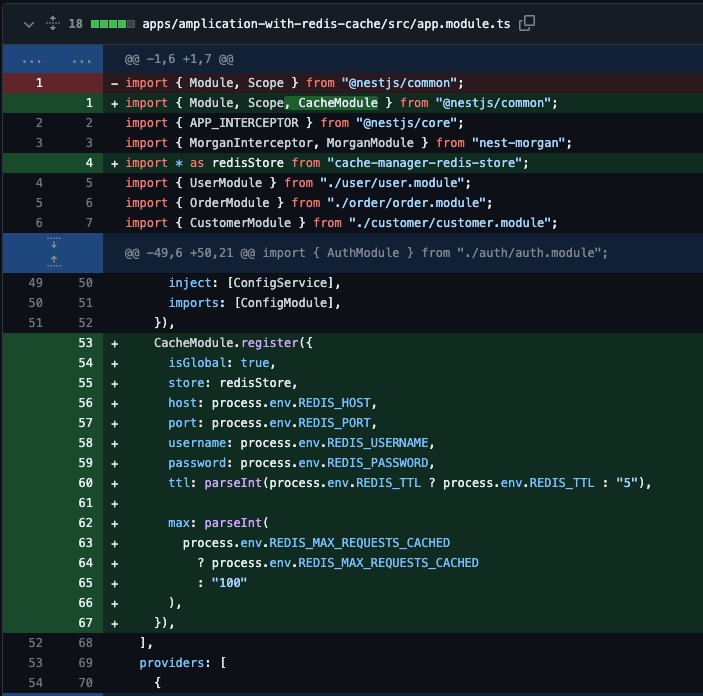
Task: Collapse the app.module.ts file diff chevron
Action: (29, 24)
